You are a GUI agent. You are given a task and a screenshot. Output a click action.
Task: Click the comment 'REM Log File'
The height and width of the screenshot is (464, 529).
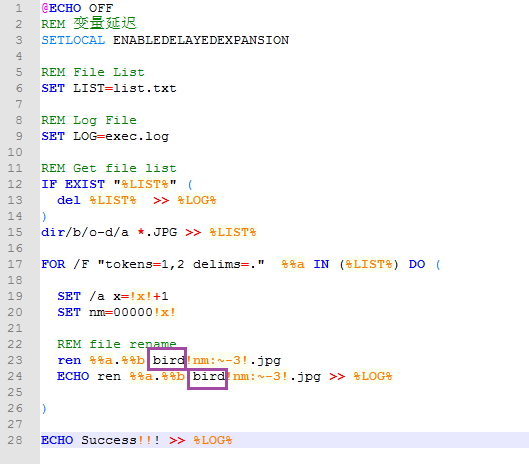coord(89,120)
